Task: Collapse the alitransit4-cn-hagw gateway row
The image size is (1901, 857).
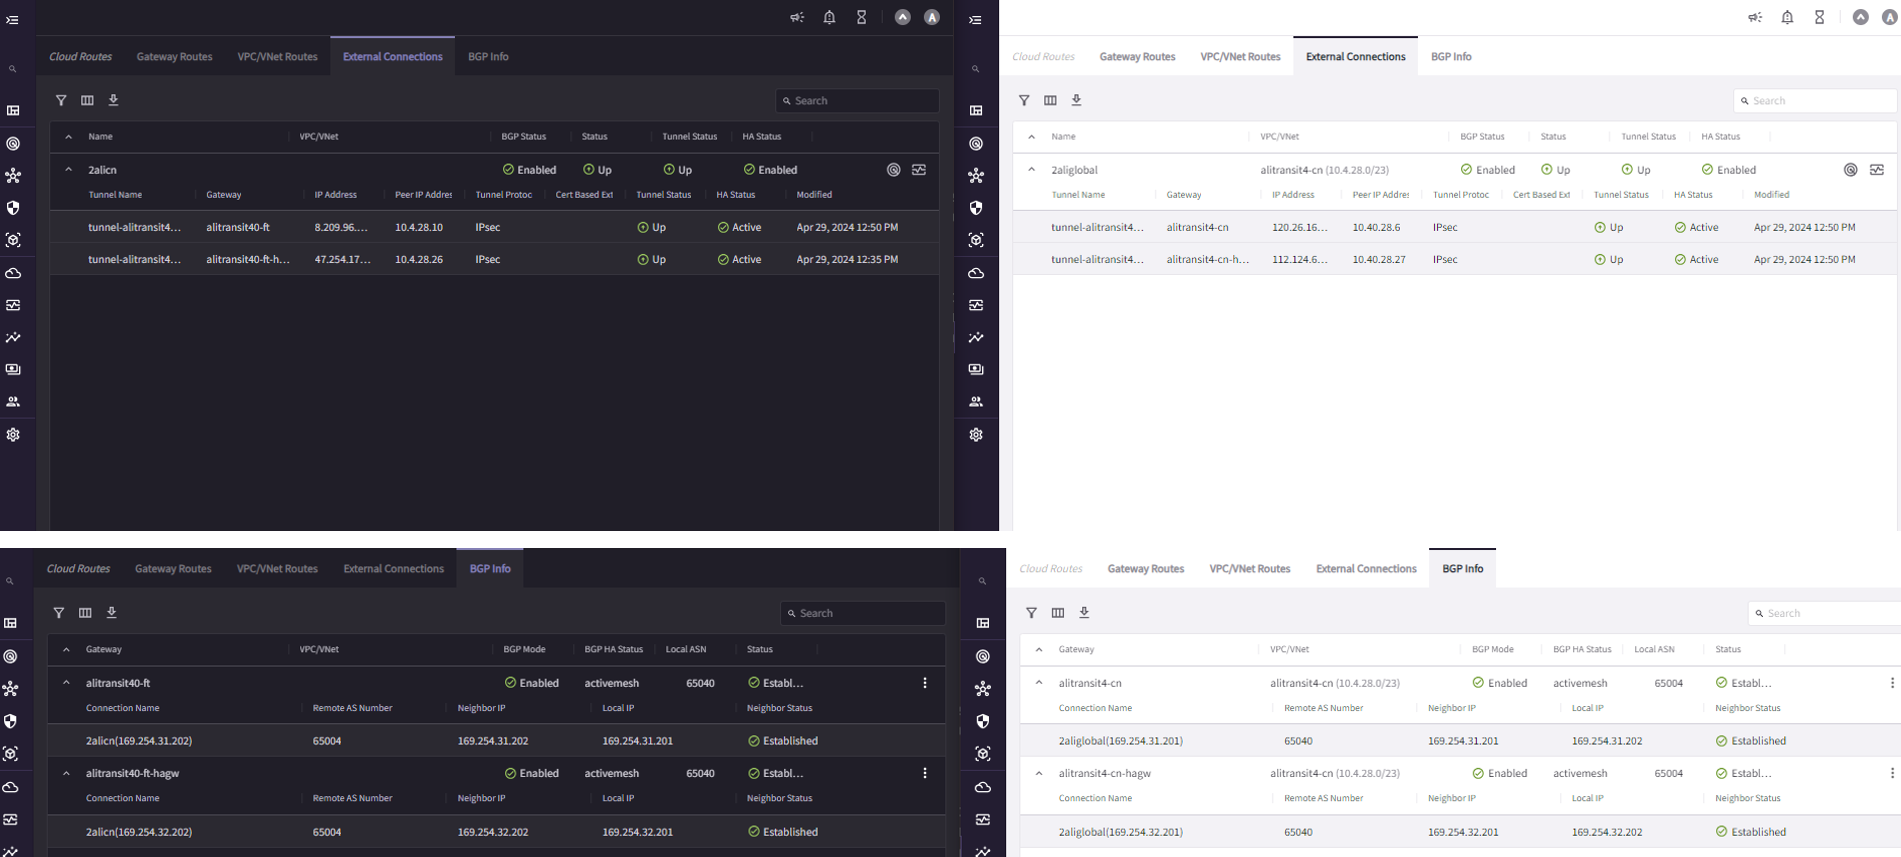Action: point(1039,773)
